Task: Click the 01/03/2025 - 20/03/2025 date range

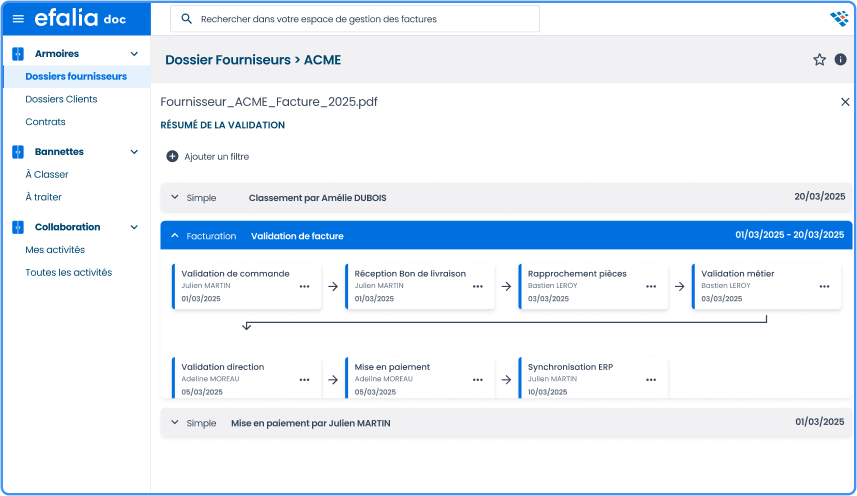Action: tap(790, 235)
